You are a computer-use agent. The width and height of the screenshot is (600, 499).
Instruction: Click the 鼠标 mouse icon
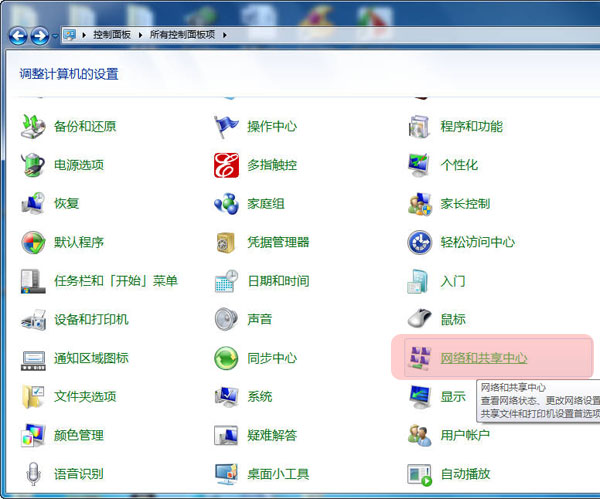point(420,320)
